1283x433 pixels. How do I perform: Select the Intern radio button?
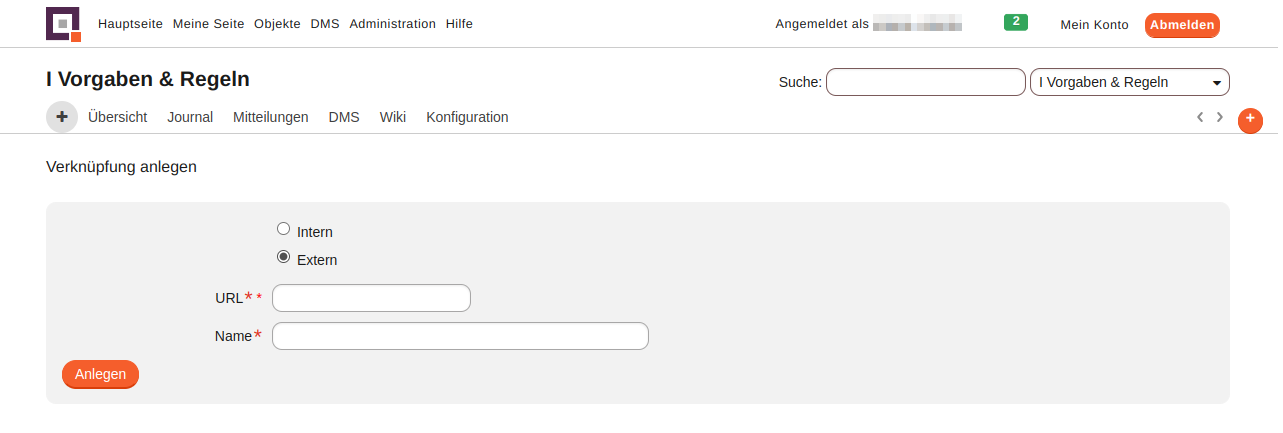[x=284, y=229]
